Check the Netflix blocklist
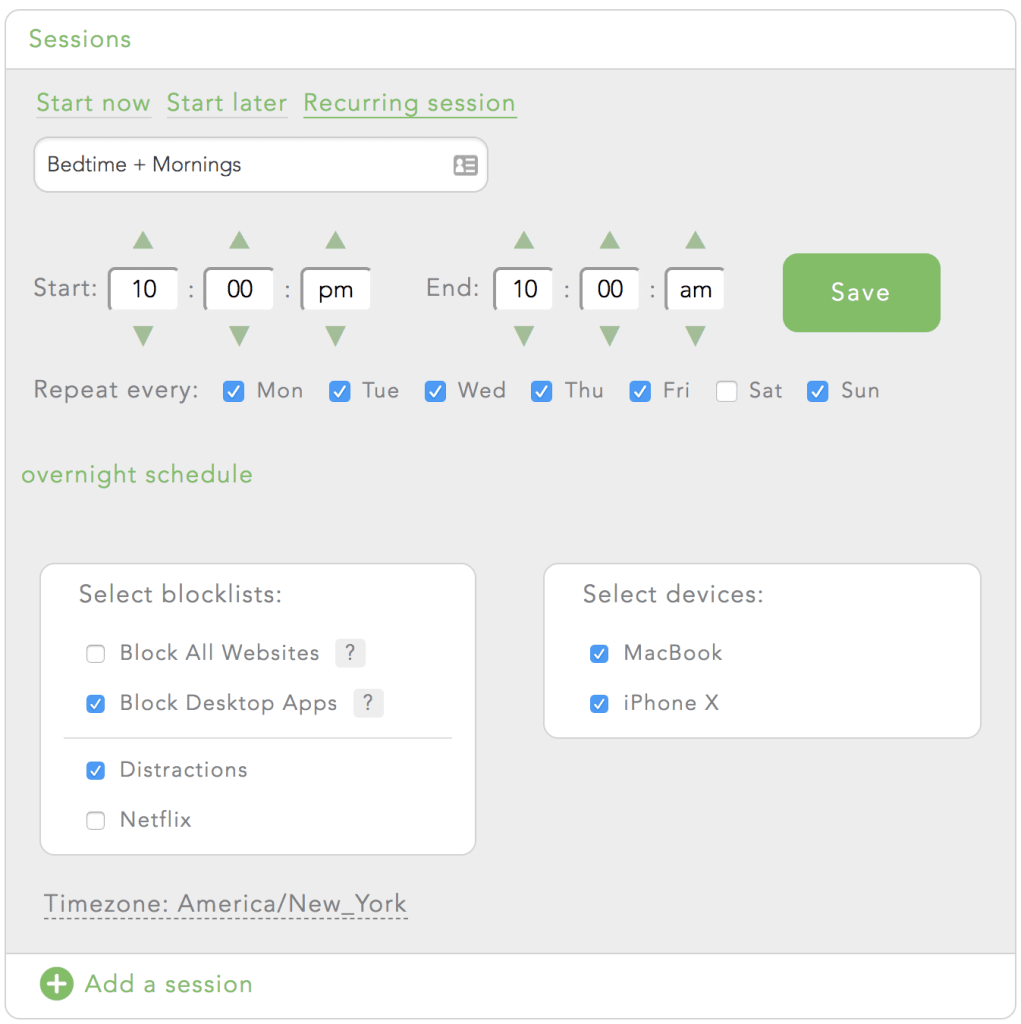 click(x=95, y=820)
